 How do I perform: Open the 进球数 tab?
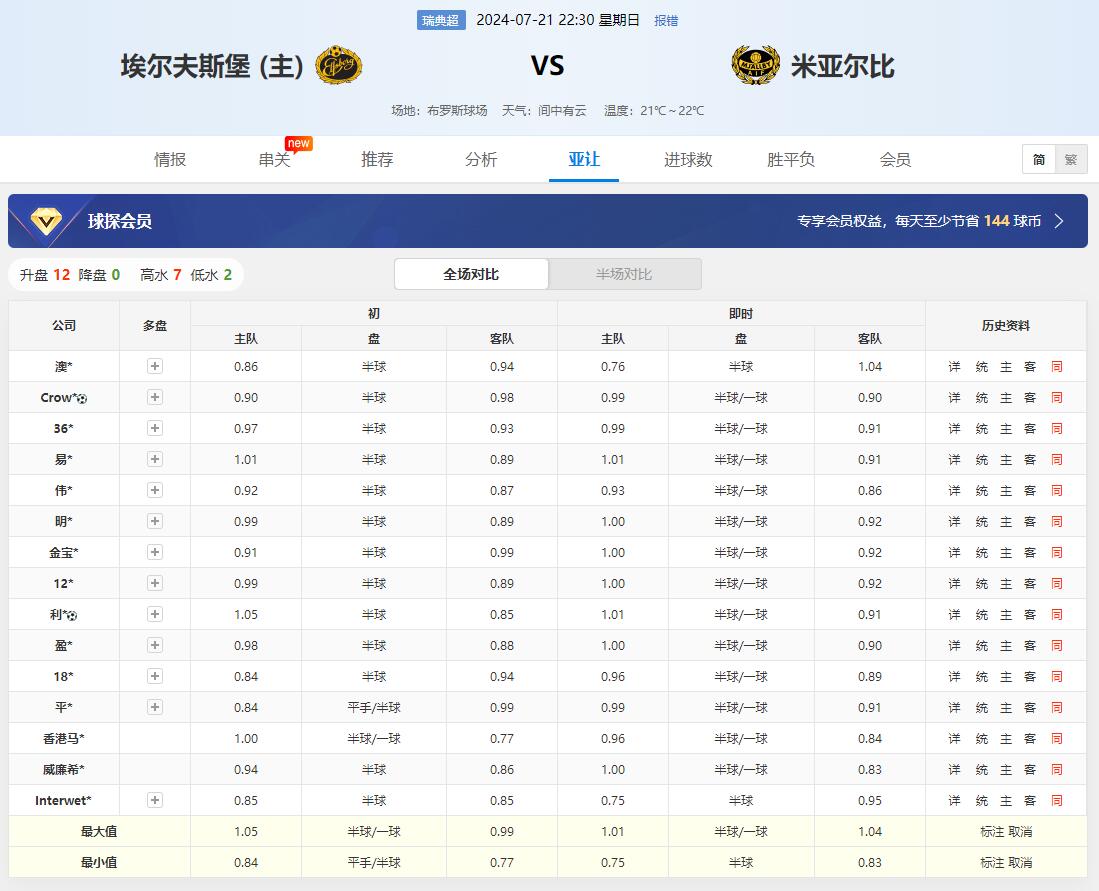[x=688, y=160]
